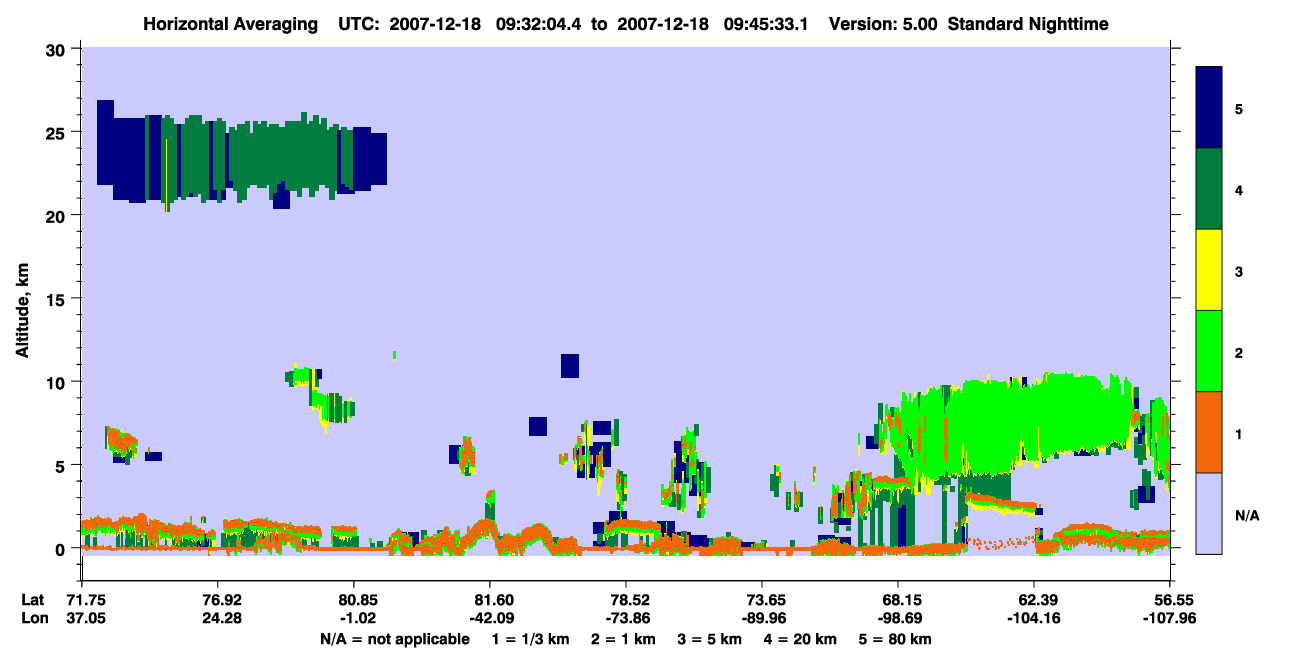Click the legend text '3 = 5 km'
The width and height of the screenshot is (1300, 667).
click(x=711, y=638)
